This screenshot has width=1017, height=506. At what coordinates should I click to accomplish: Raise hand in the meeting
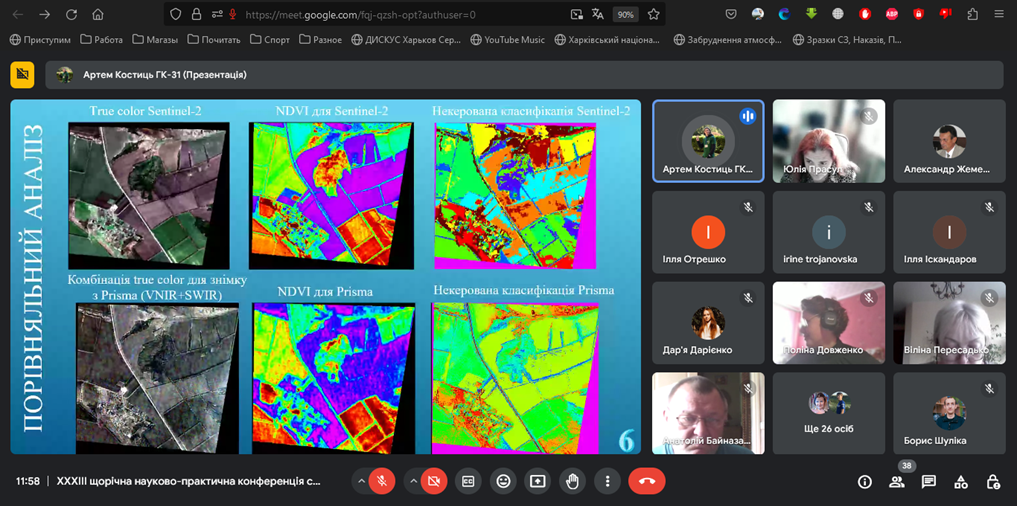point(572,481)
